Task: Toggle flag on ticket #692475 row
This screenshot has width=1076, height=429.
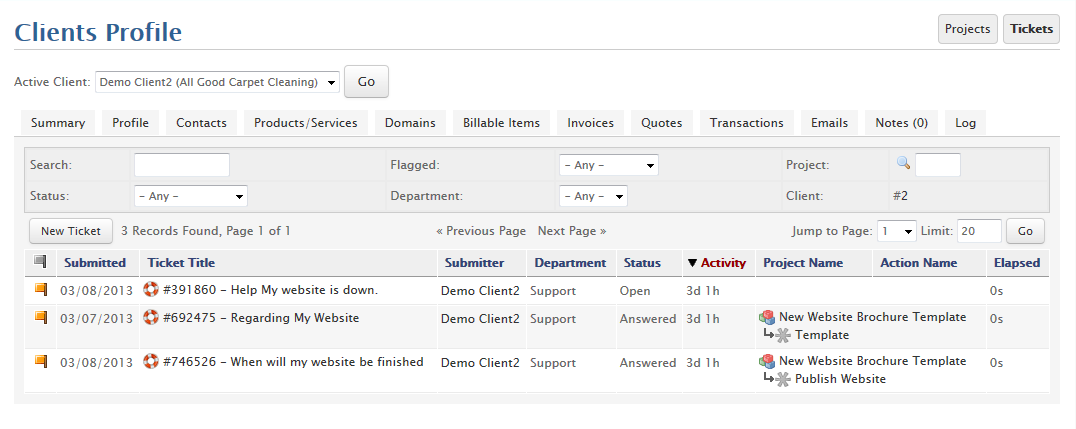Action: tap(41, 318)
